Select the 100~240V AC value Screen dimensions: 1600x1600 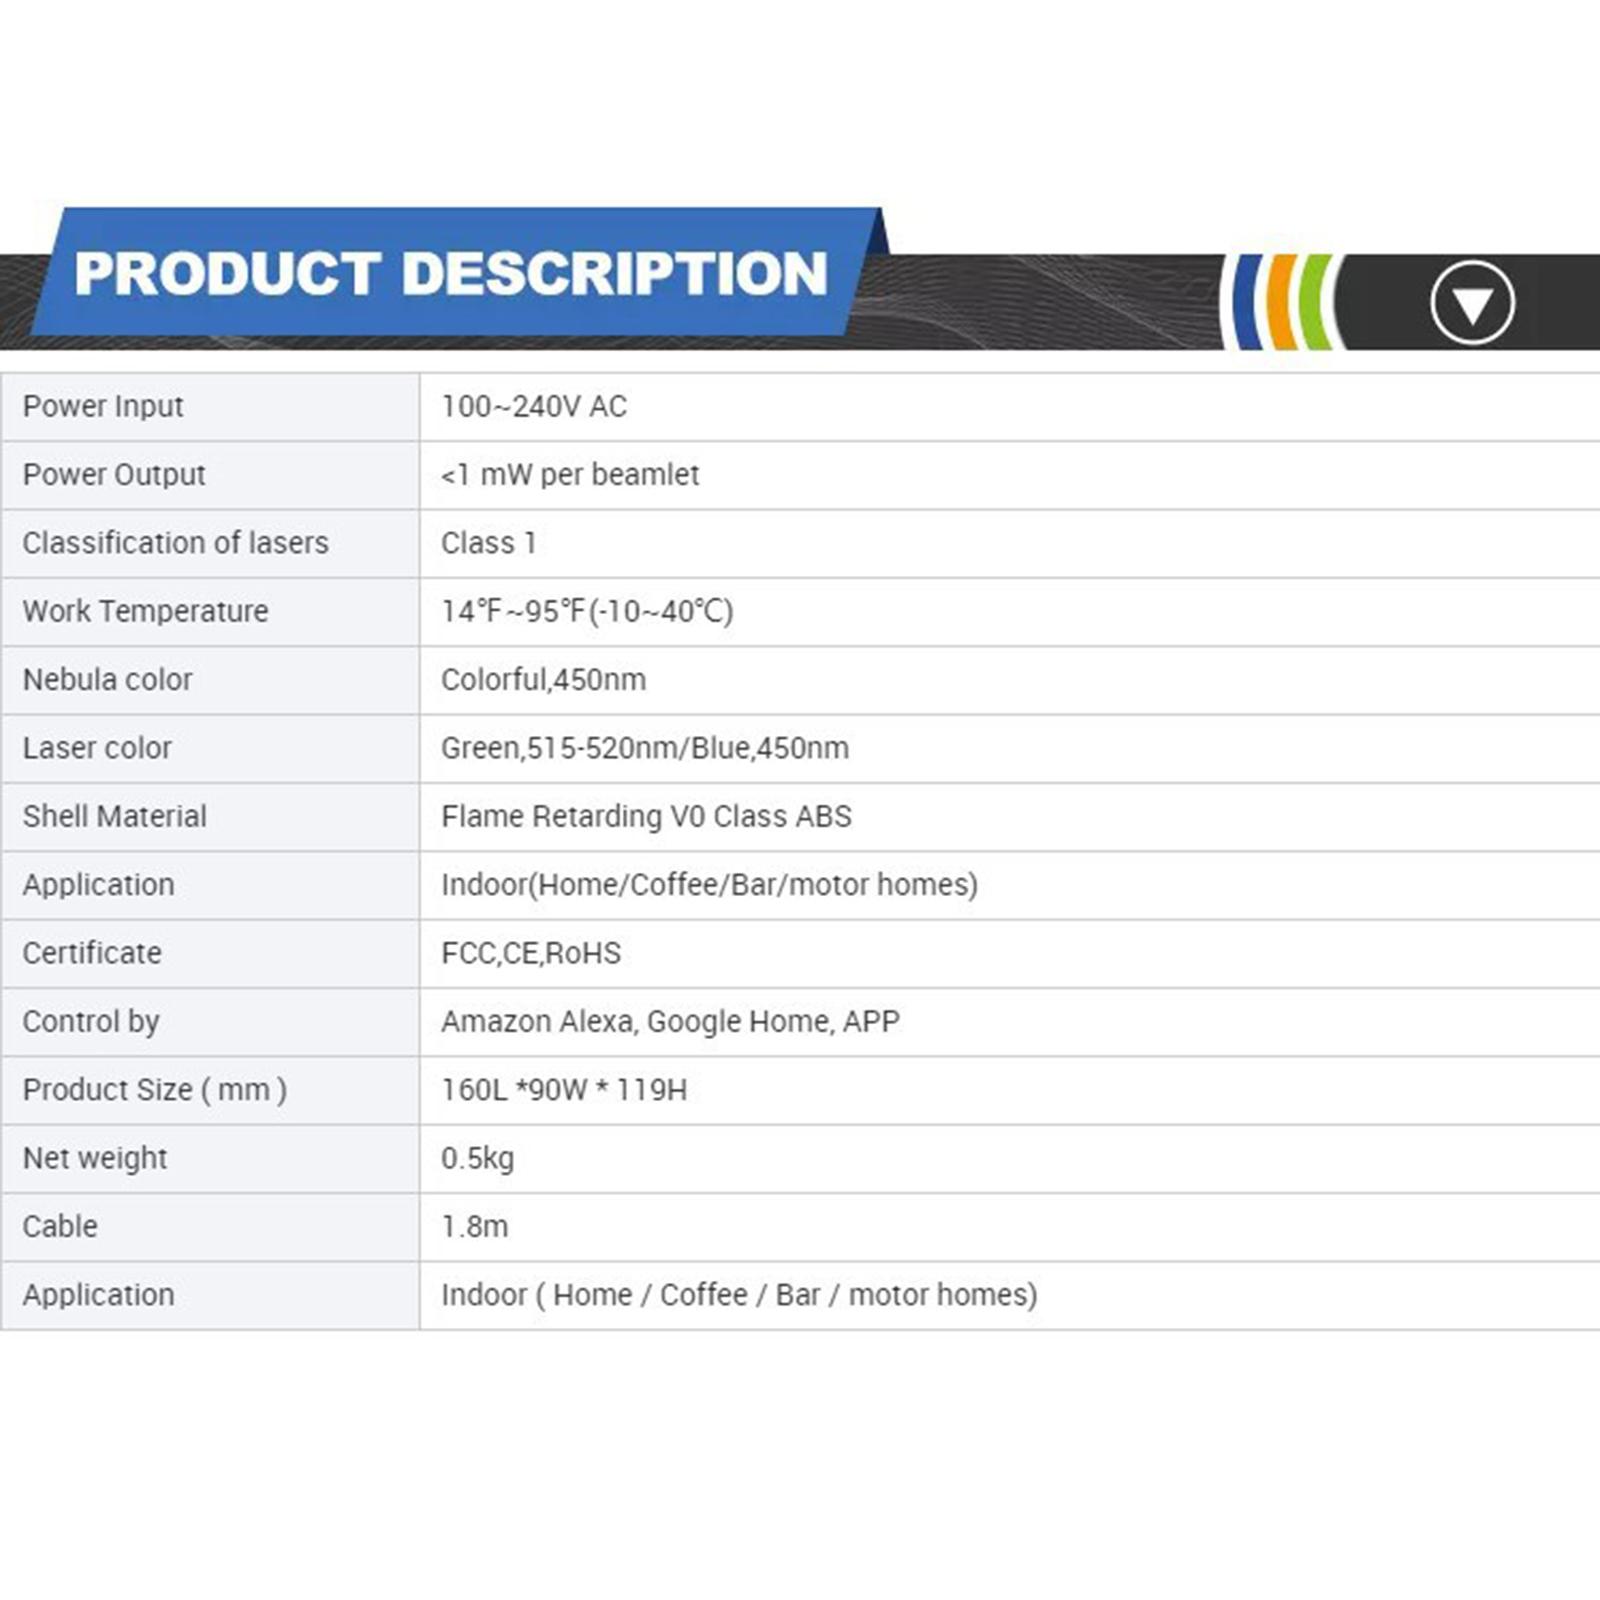534,407
